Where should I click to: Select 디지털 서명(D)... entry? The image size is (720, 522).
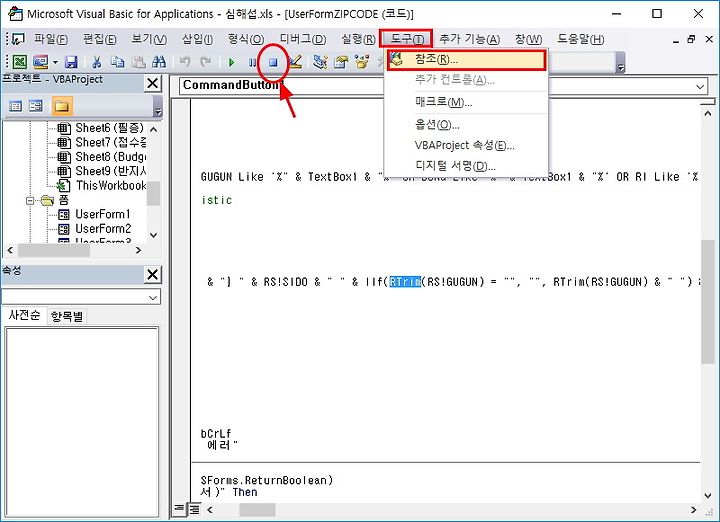(467, 166)
